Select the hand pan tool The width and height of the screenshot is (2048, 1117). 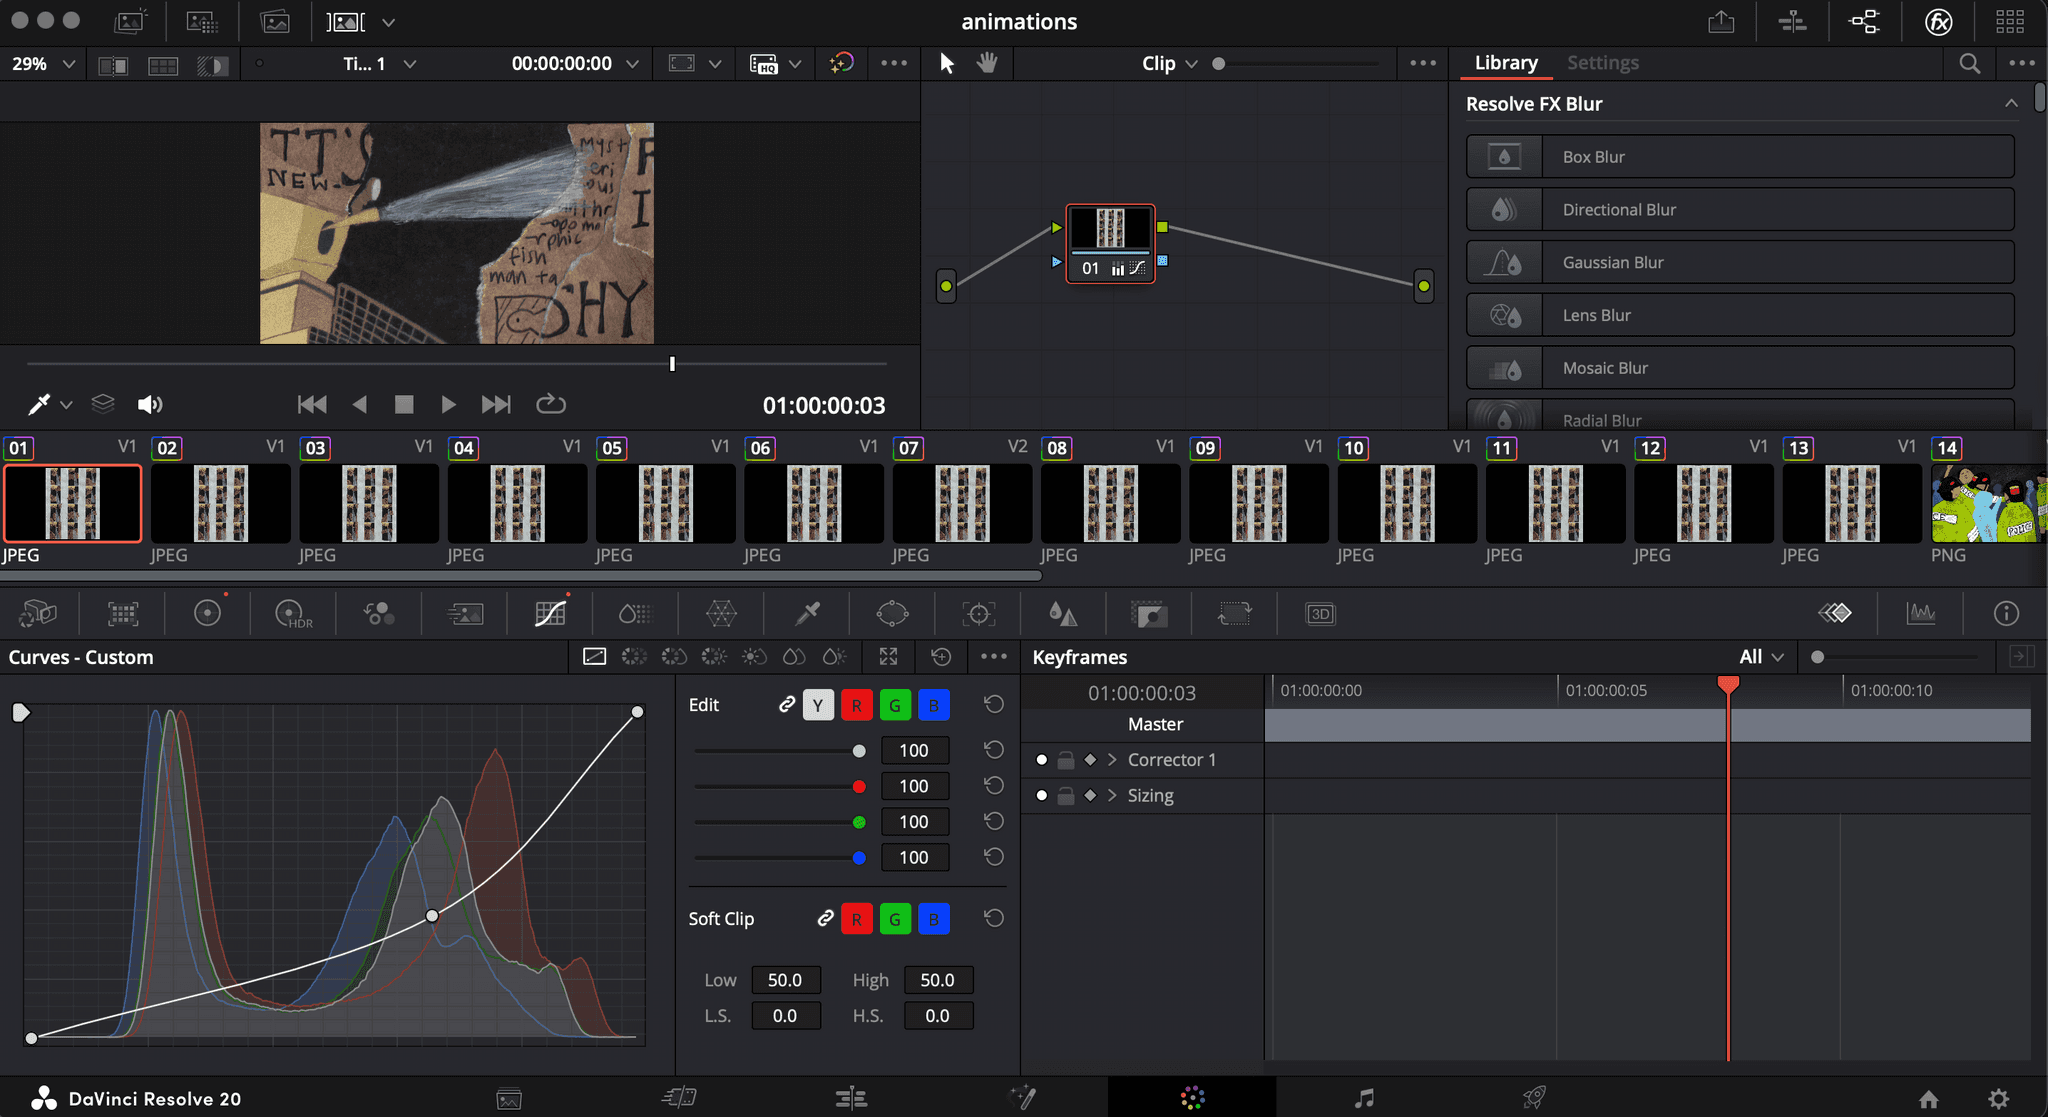coord(987,63)
